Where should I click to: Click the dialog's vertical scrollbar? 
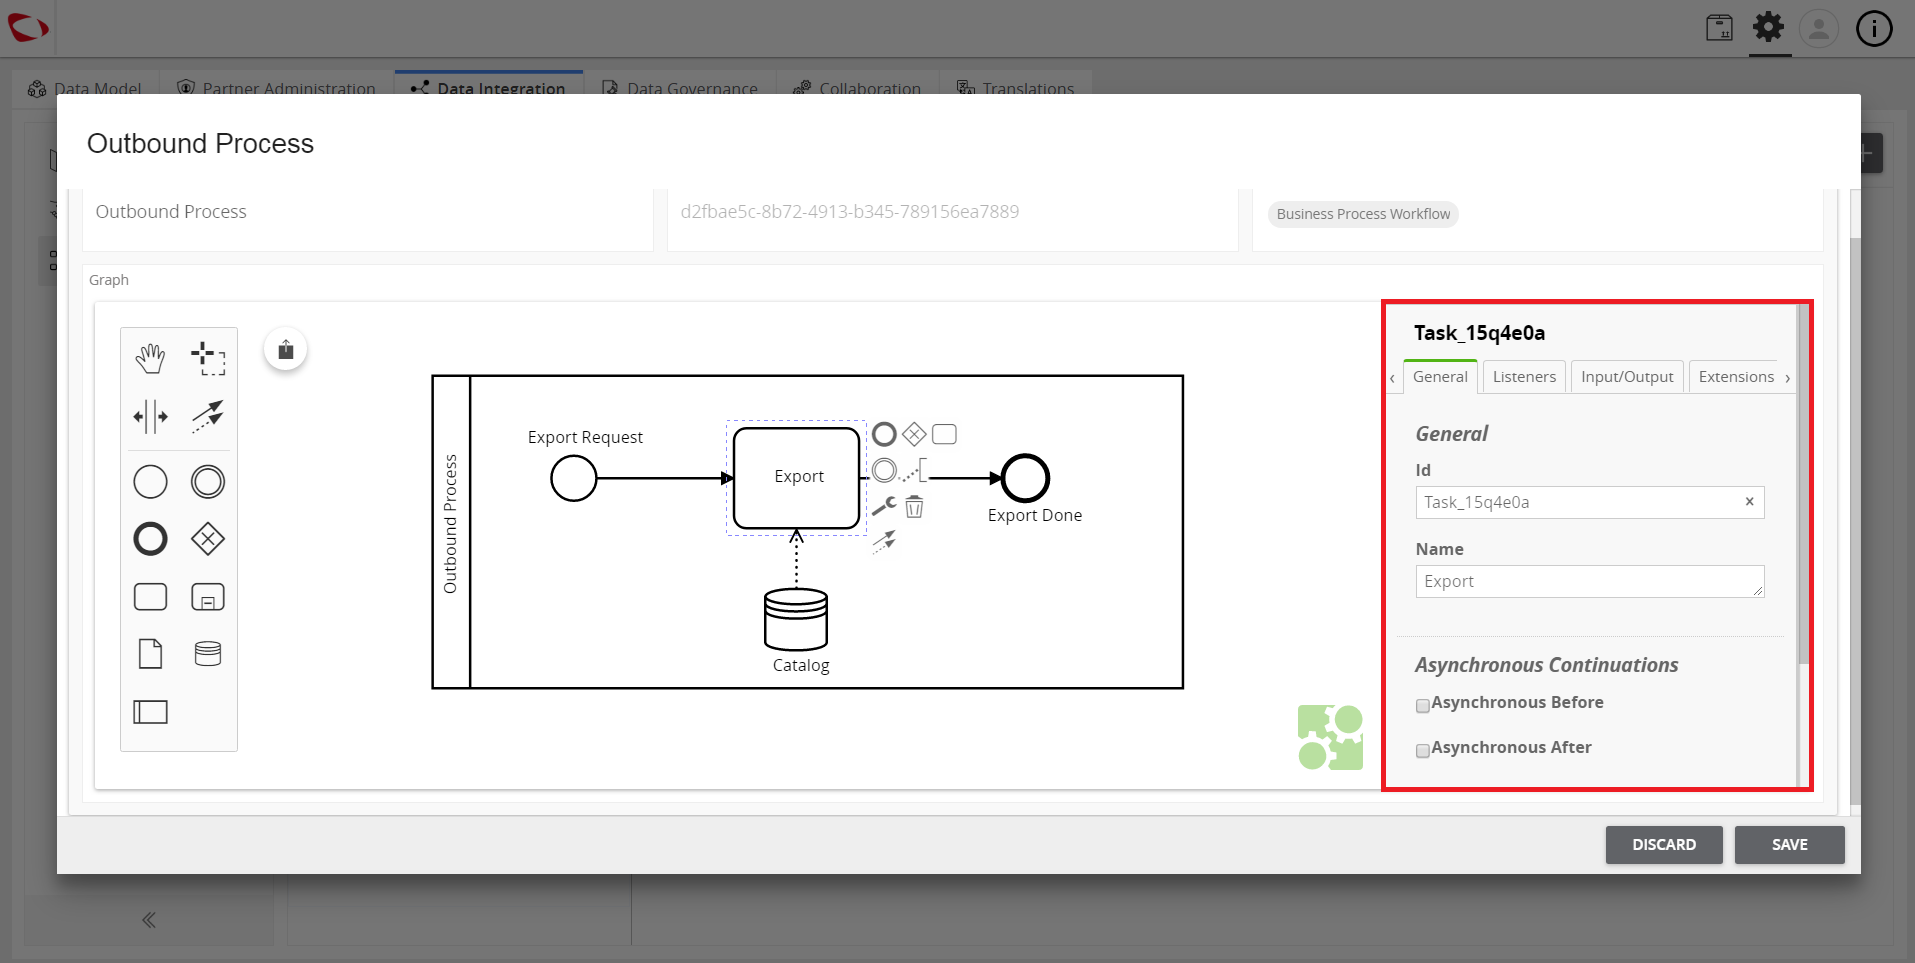coord(1855,520)
